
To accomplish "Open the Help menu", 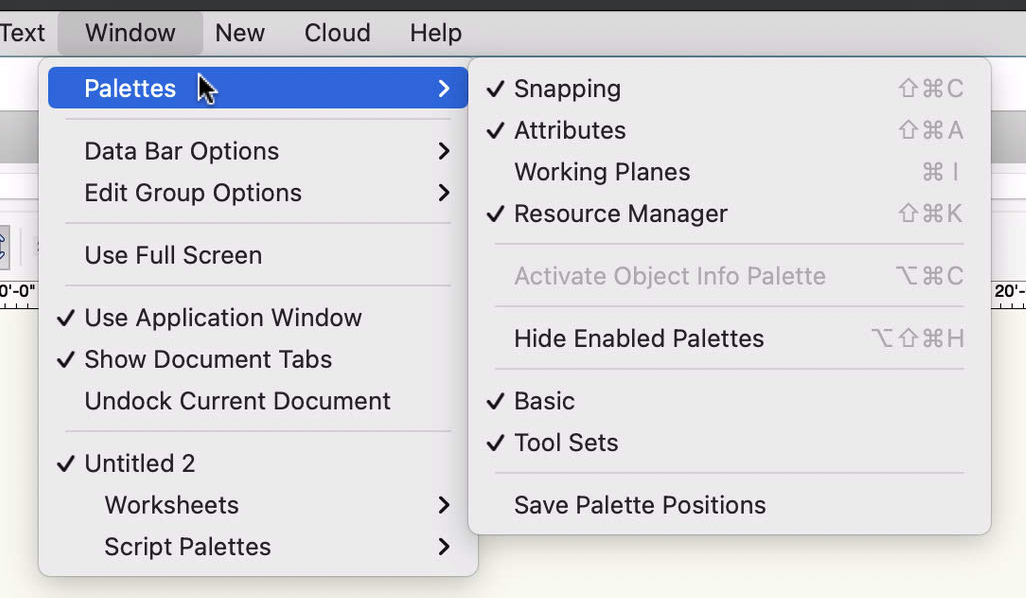I will click(x=435, y=33).
